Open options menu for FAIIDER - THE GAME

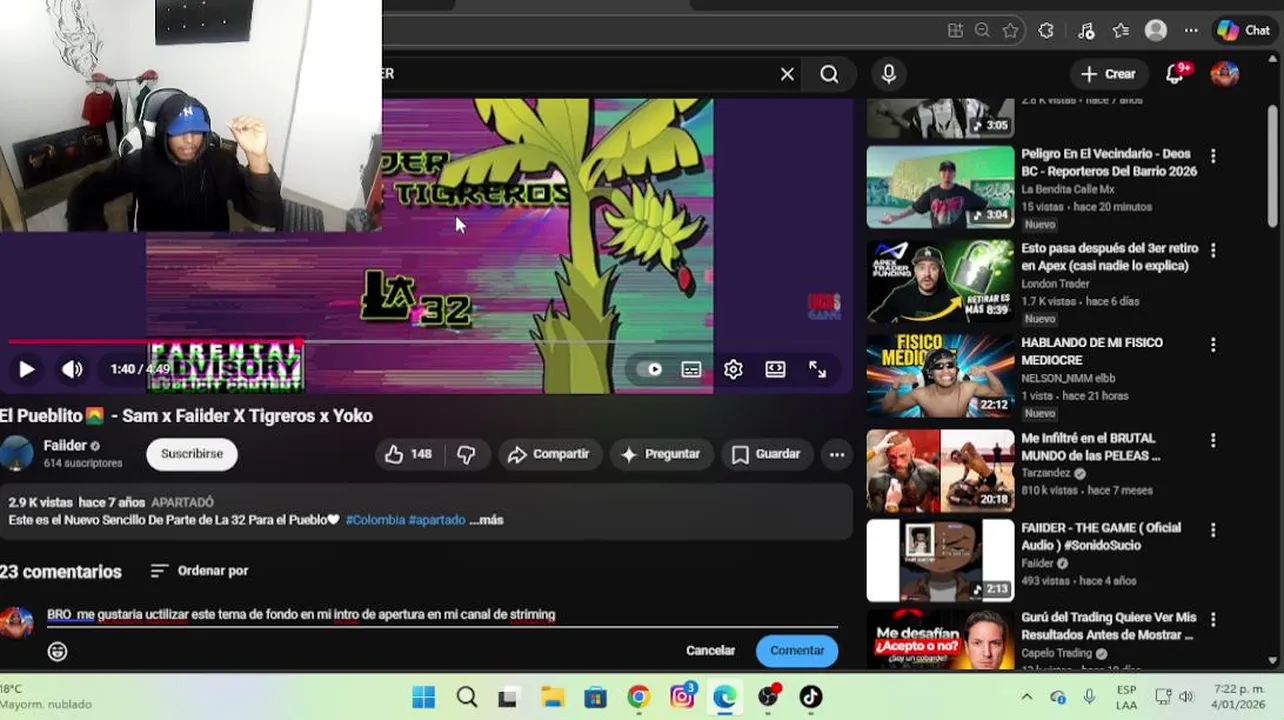click(1213, 530)
